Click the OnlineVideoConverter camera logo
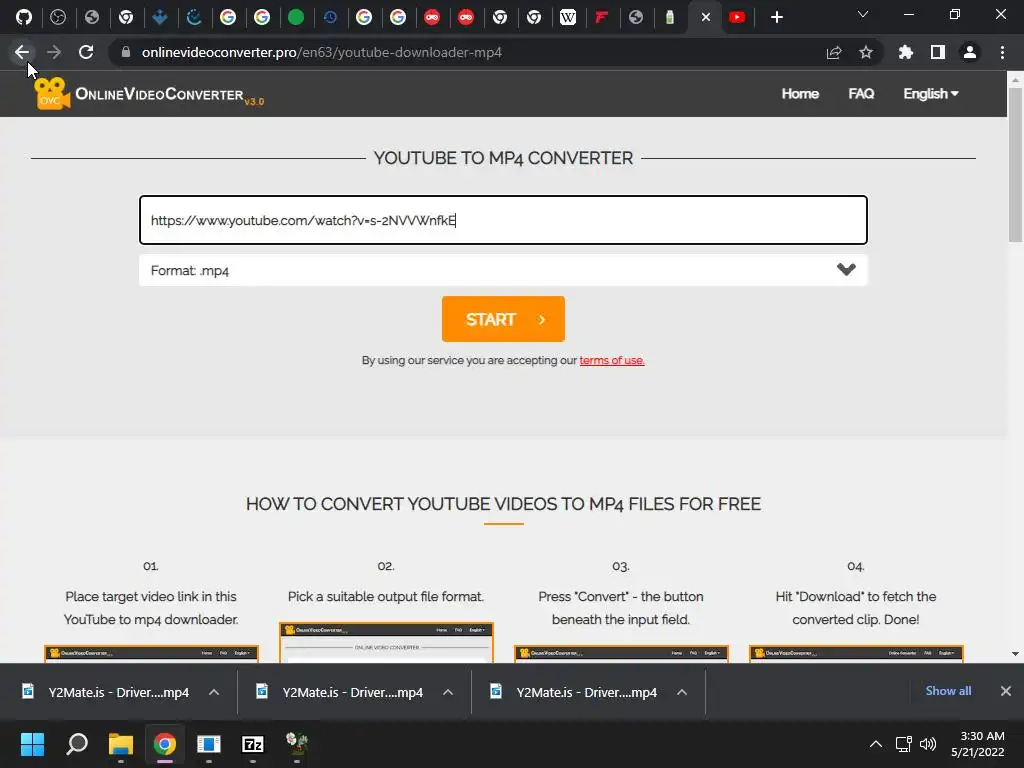The width and height of the screenshot is (1024, 768). click(x=52, y=93)
